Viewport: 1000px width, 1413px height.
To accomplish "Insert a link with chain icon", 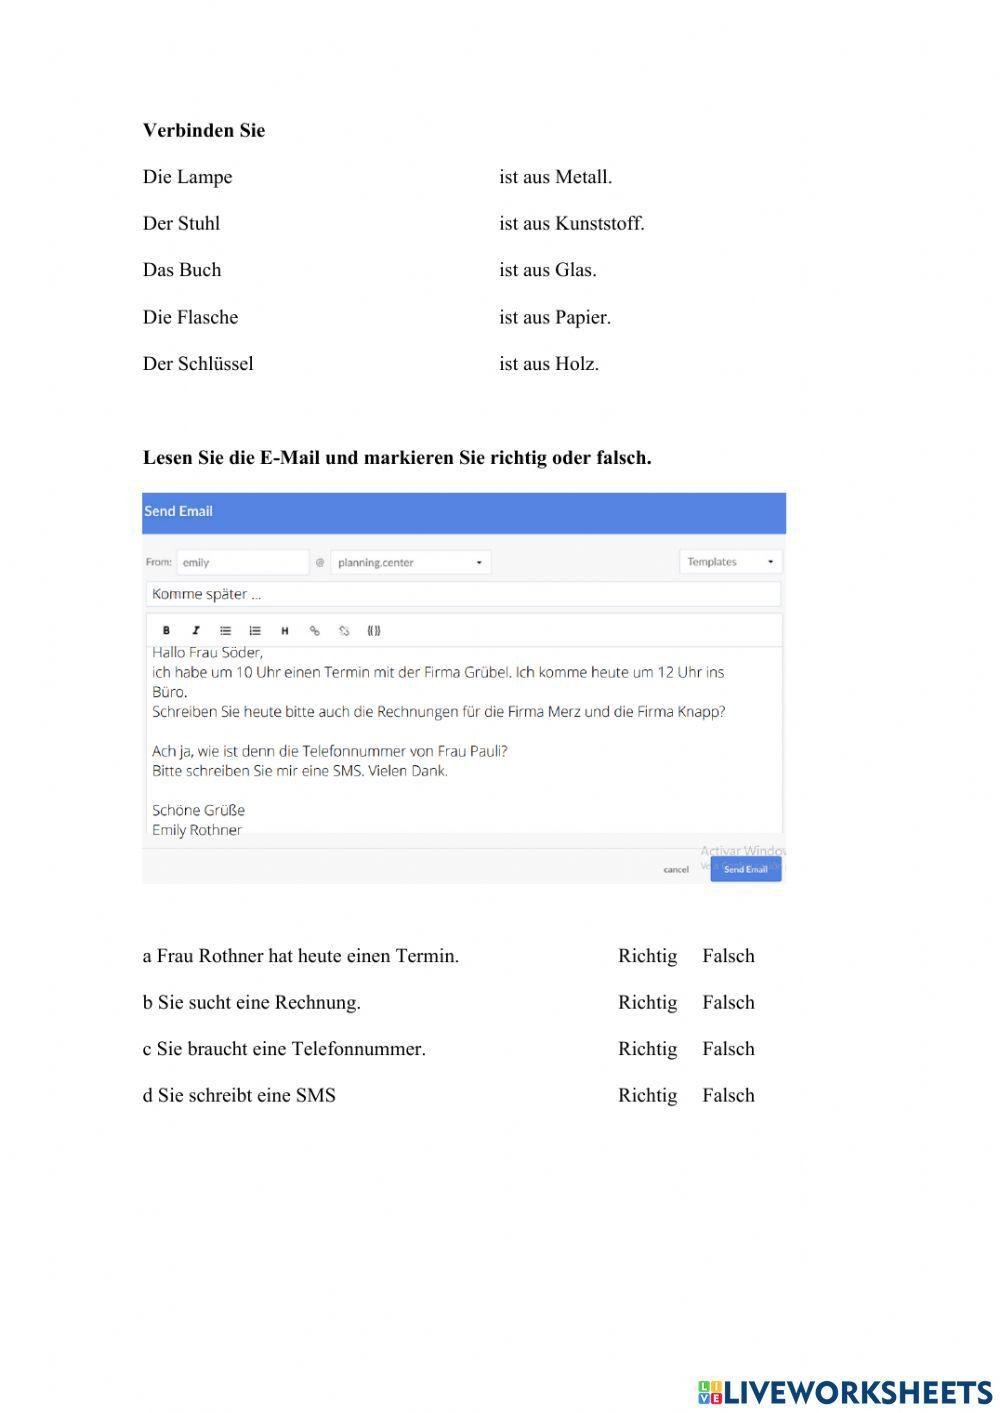I will click(314, 631).
